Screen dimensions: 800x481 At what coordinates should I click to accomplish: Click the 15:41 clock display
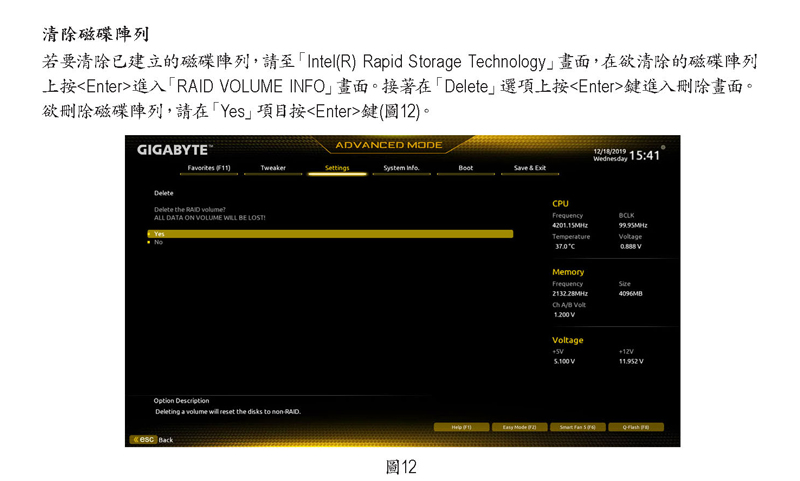point(646,155)
